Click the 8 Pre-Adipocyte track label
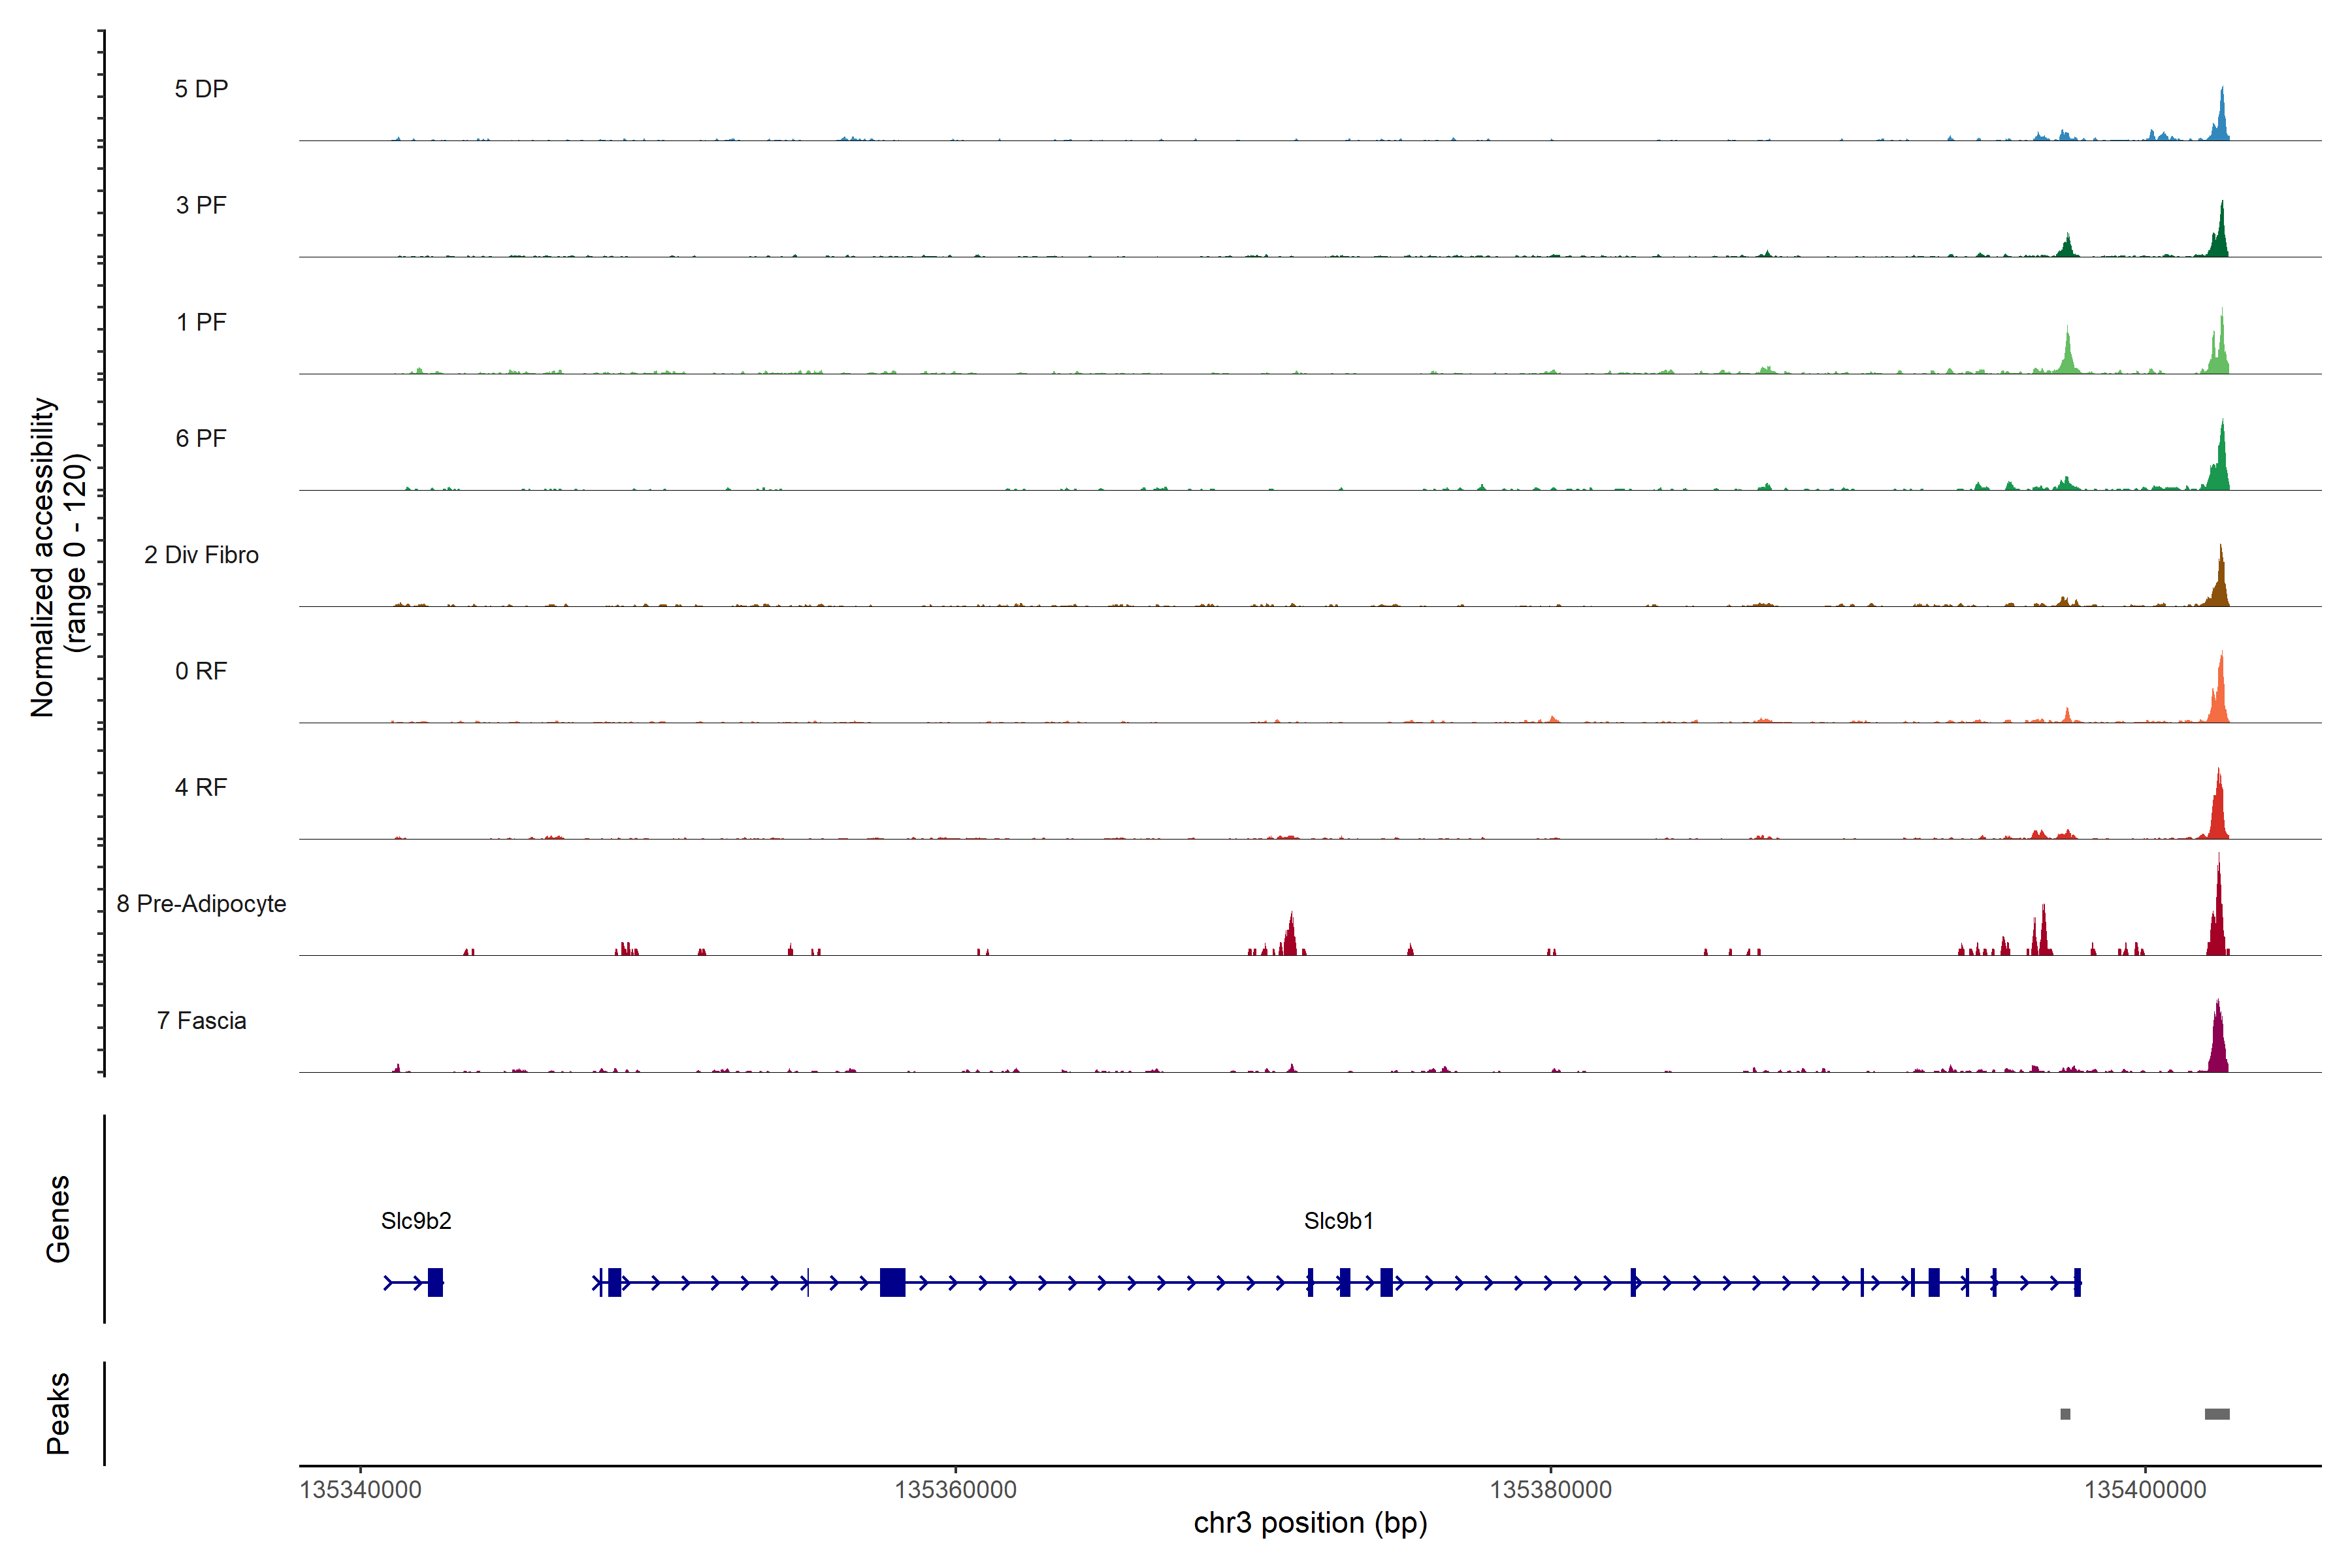This screenshot has width=2352, height=1568. point(201,904)
